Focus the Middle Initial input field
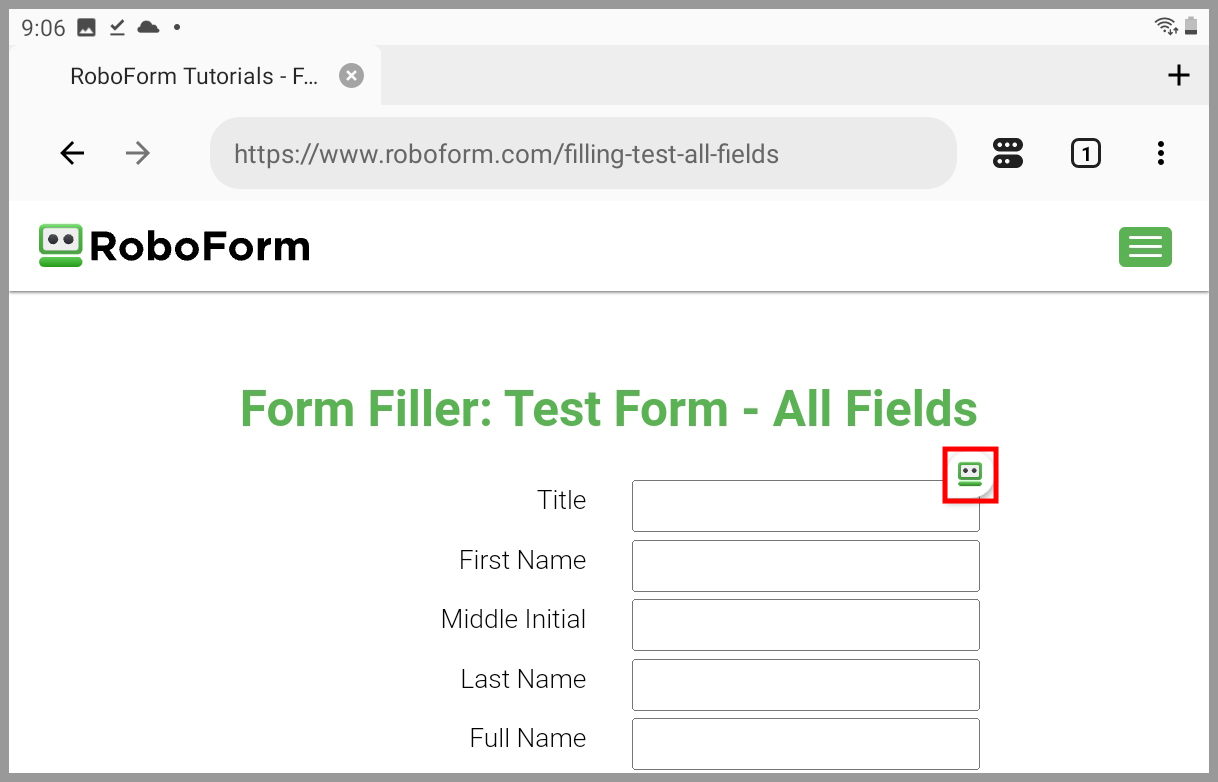Screen dimensions: 1218x782 (x=805, y=625)
